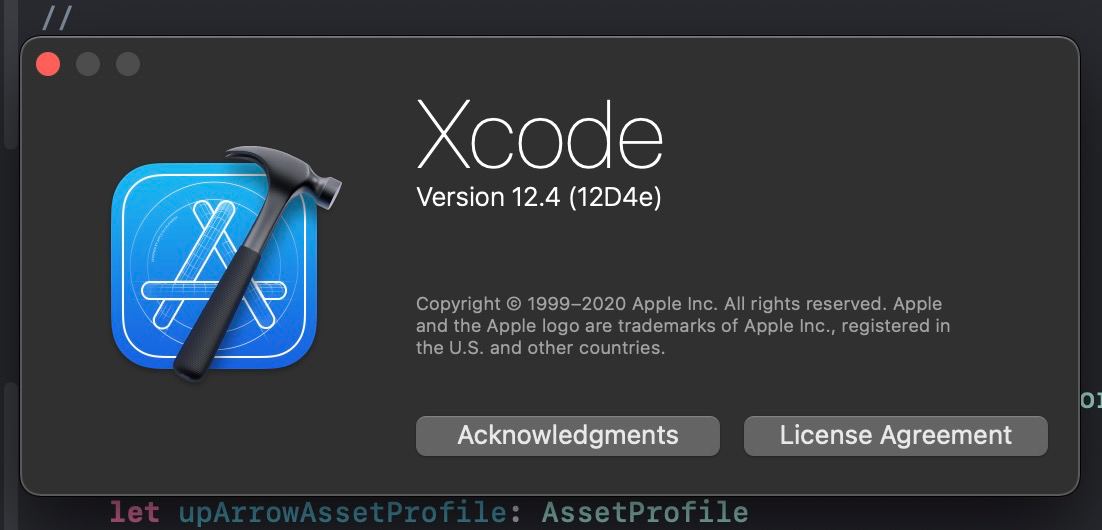Click the grayed-out minimize window button

(88, 65)
